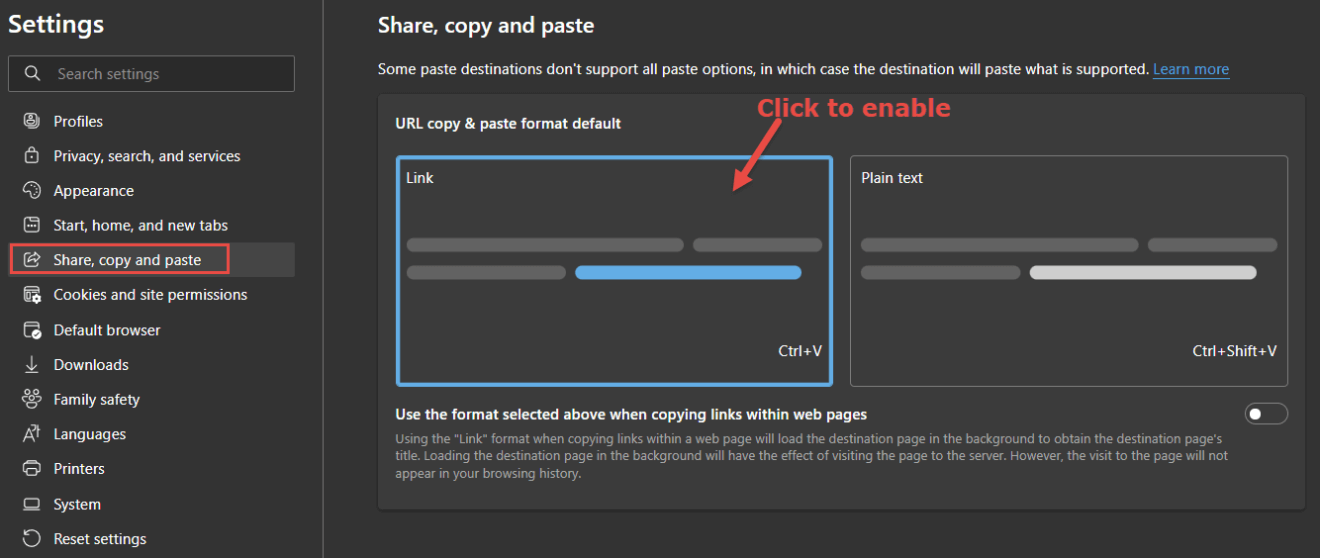Click the URL copy & paste format heading
Image resolution: width=1320 pixels, height=558 pixels.
[508, 124]
